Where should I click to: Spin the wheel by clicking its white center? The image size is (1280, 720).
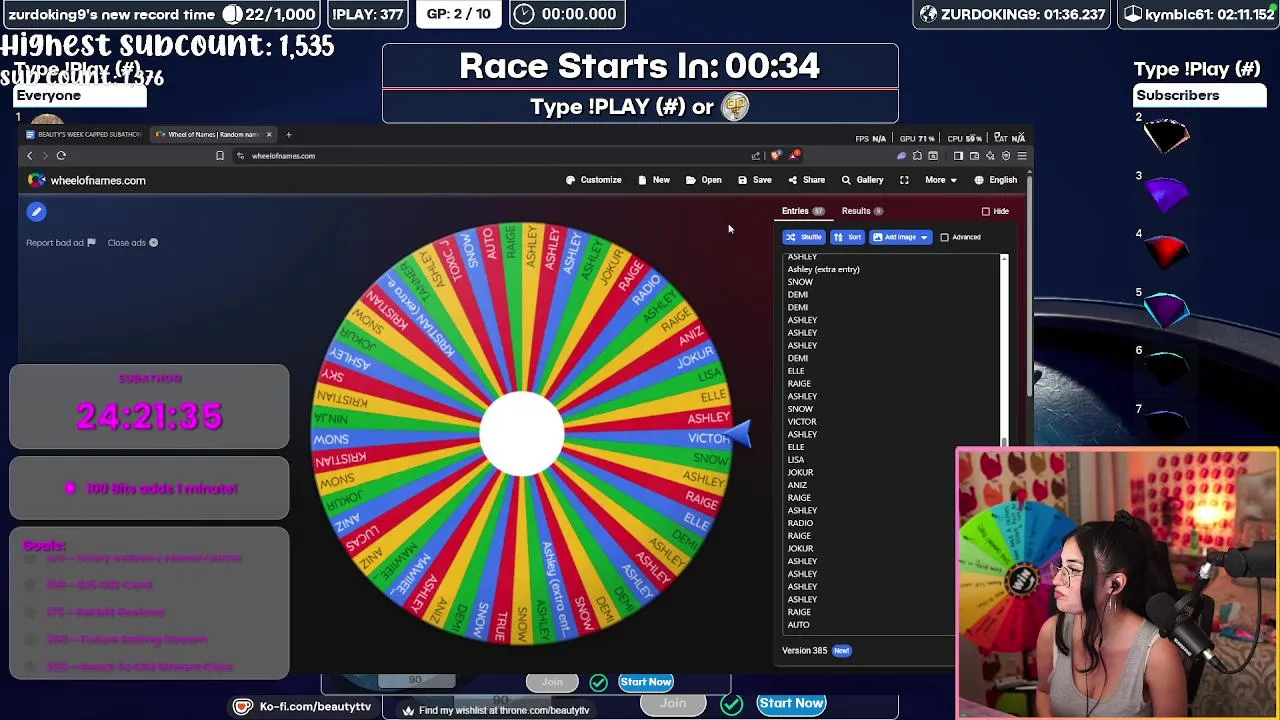coord(521,433)
